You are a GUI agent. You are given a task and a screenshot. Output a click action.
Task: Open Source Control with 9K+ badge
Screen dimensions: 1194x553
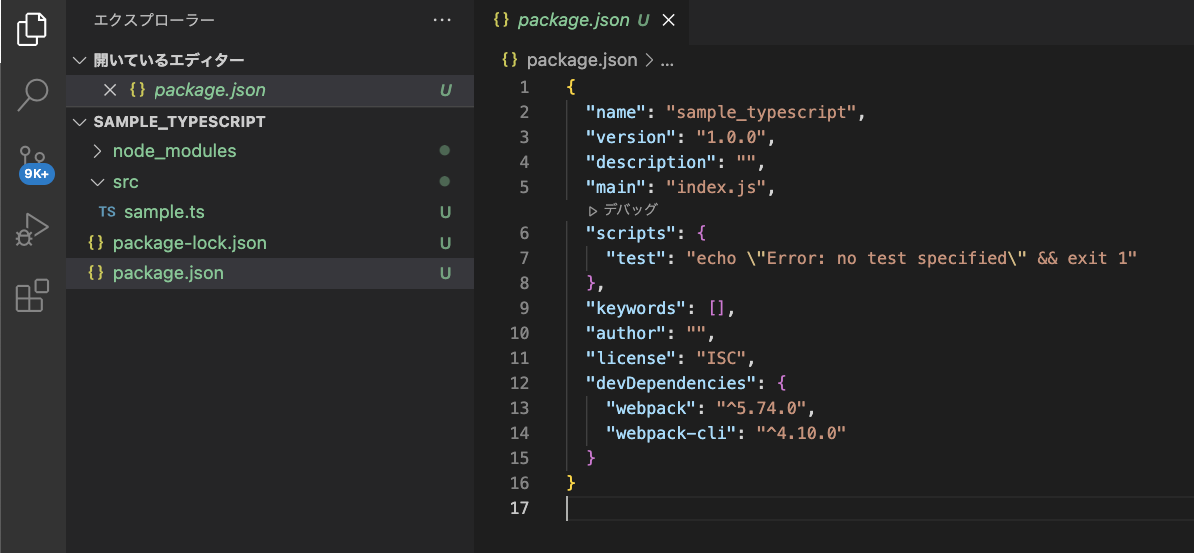click(x=34, y=163)
